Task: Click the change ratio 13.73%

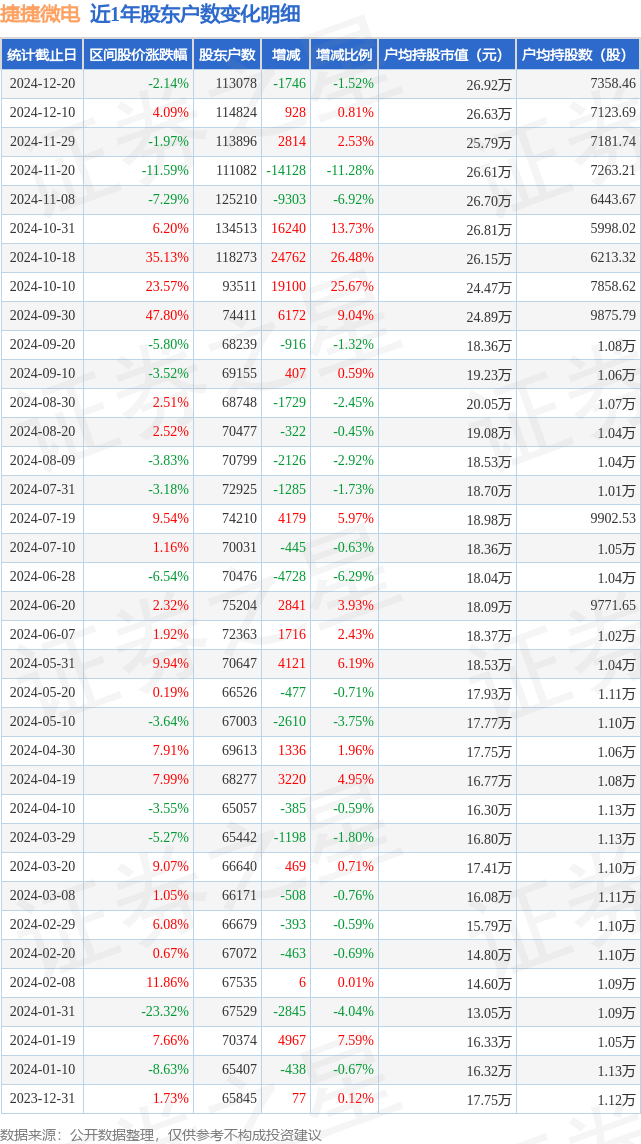Action: (x=352, y=228)
